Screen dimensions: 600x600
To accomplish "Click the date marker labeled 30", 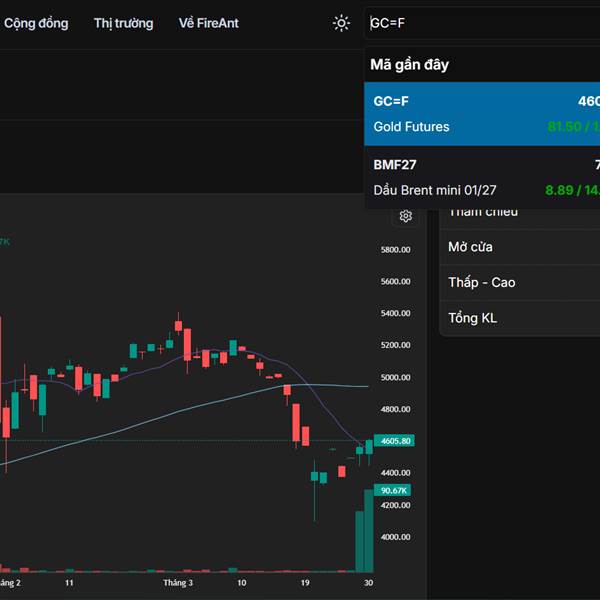I will (x=368, y=582).
